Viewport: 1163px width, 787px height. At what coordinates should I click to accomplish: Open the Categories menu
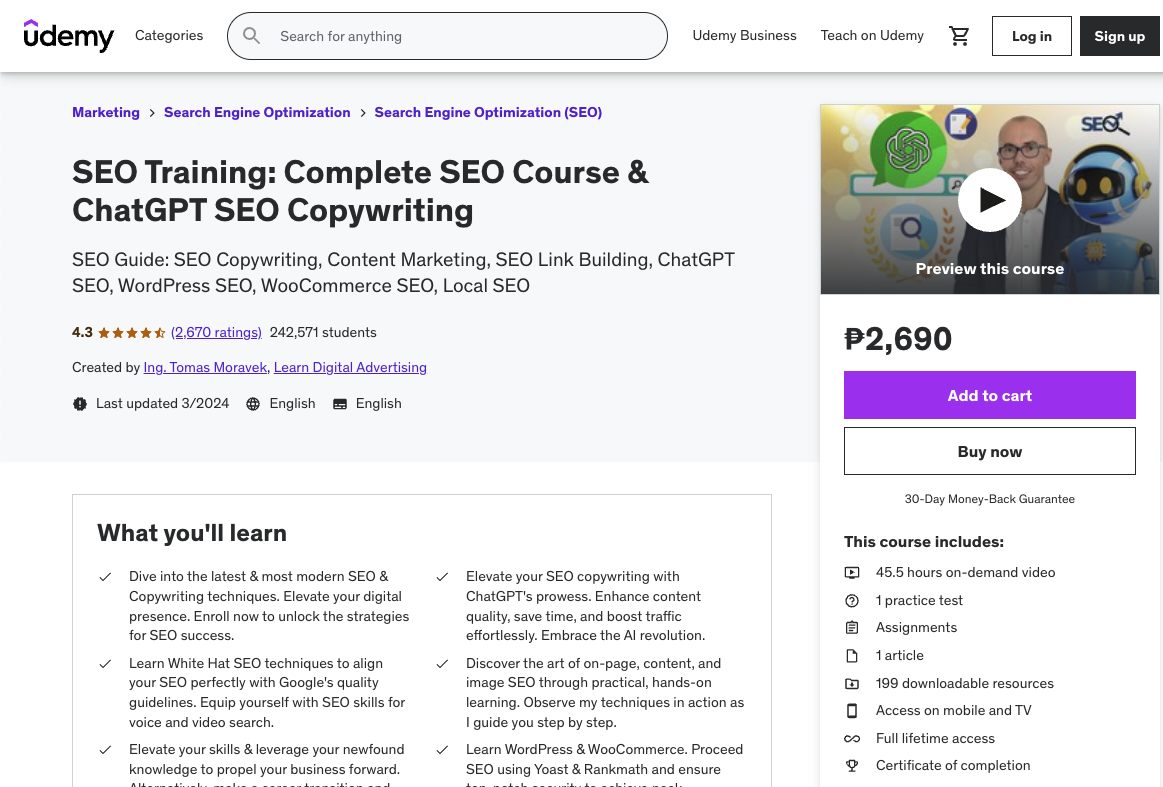pos(169,36)
